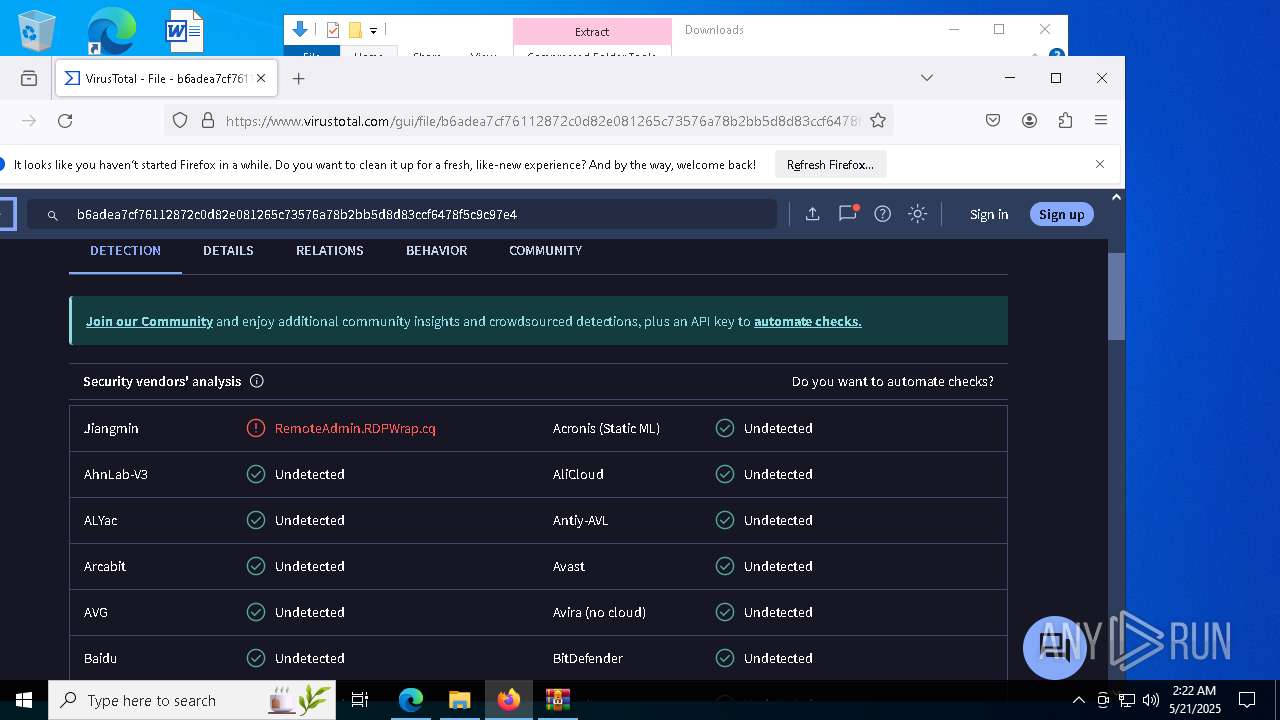Click the blue down arrow in Explorer quick access toolbar
The width and height of the screenshot is (1280, 720).
pyautogui.click(x=299, y=30)
